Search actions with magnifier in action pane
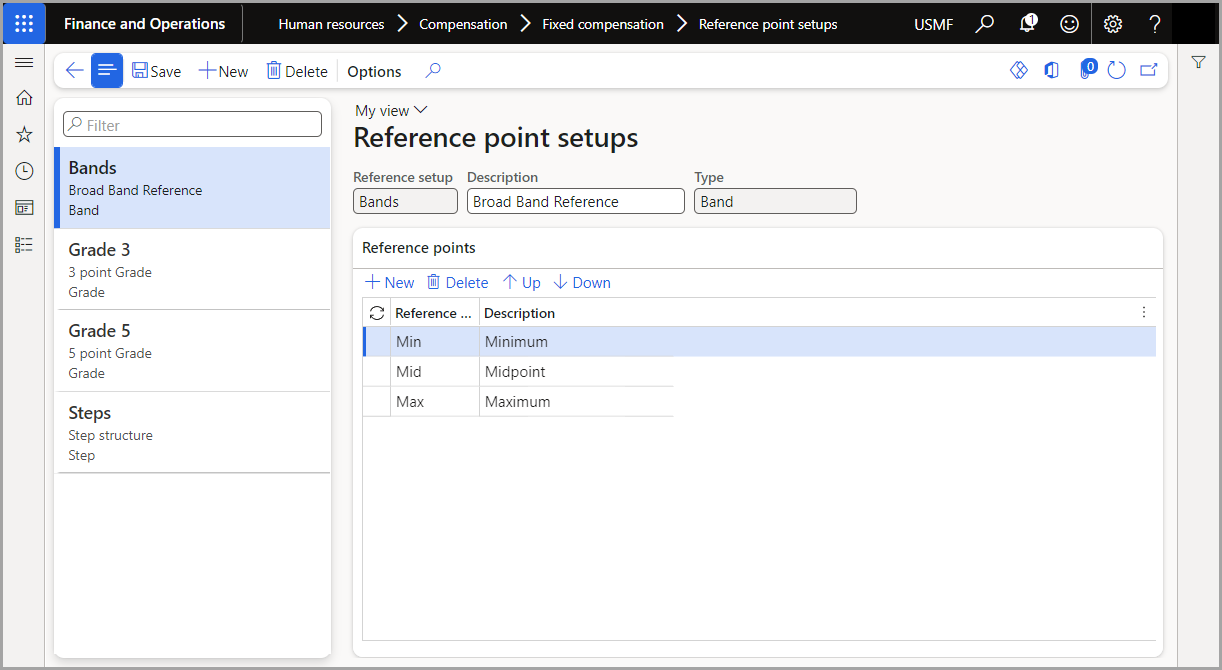The height and width of the screenshot is (670, 1222). 433,71
